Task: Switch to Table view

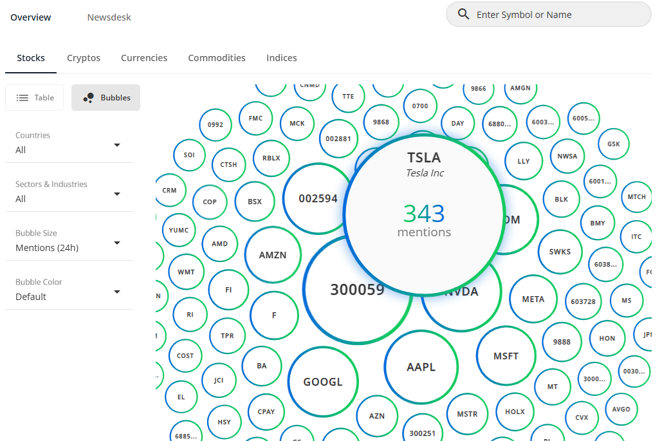Action: [35, 98]
